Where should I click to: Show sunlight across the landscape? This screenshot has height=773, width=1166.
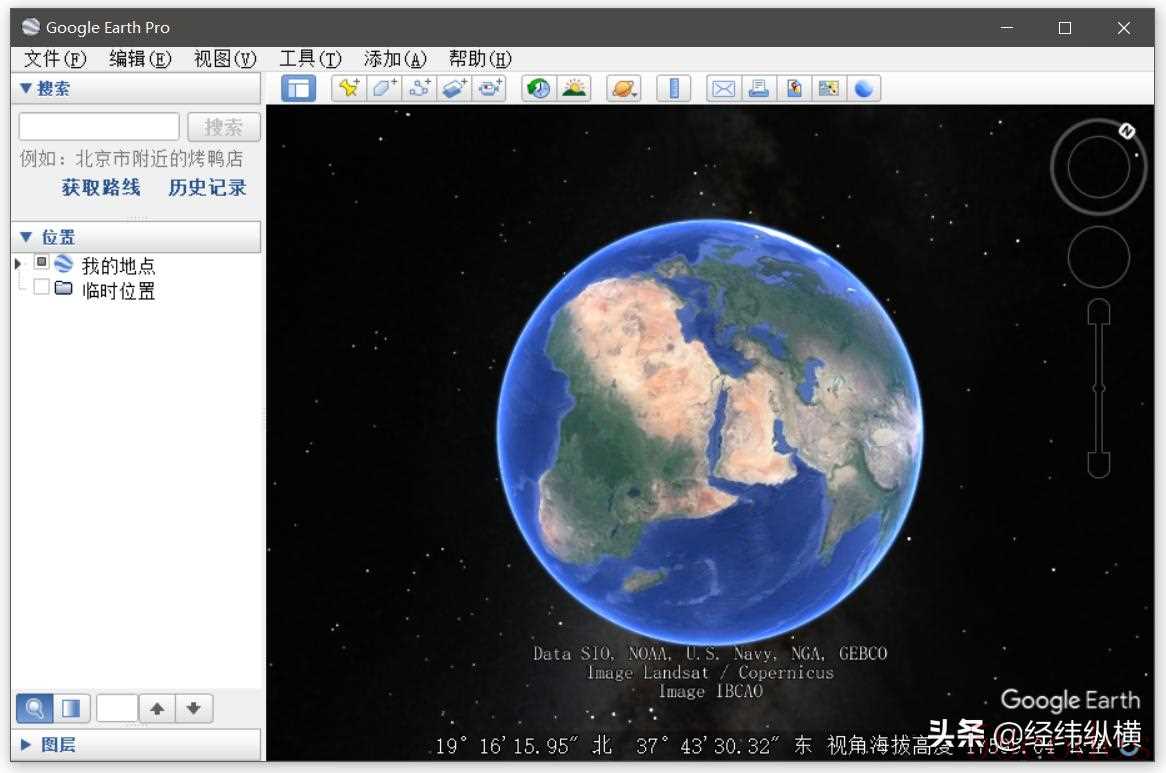(574, 88)
